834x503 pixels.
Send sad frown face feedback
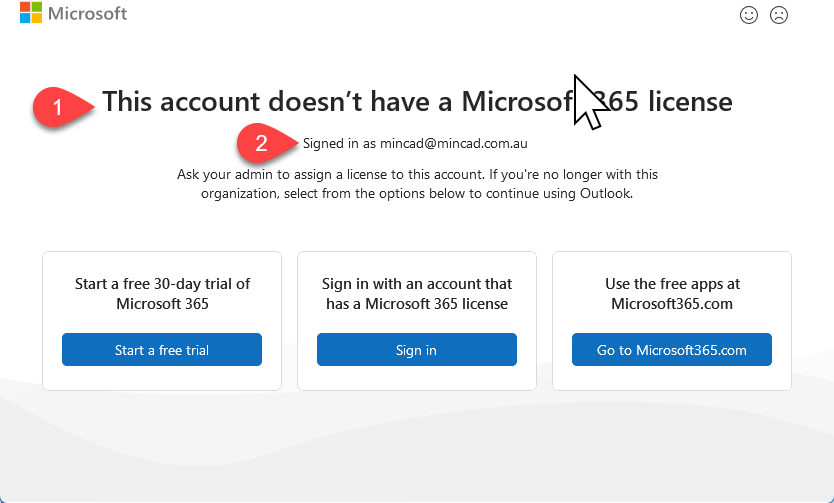click(779, 15)
